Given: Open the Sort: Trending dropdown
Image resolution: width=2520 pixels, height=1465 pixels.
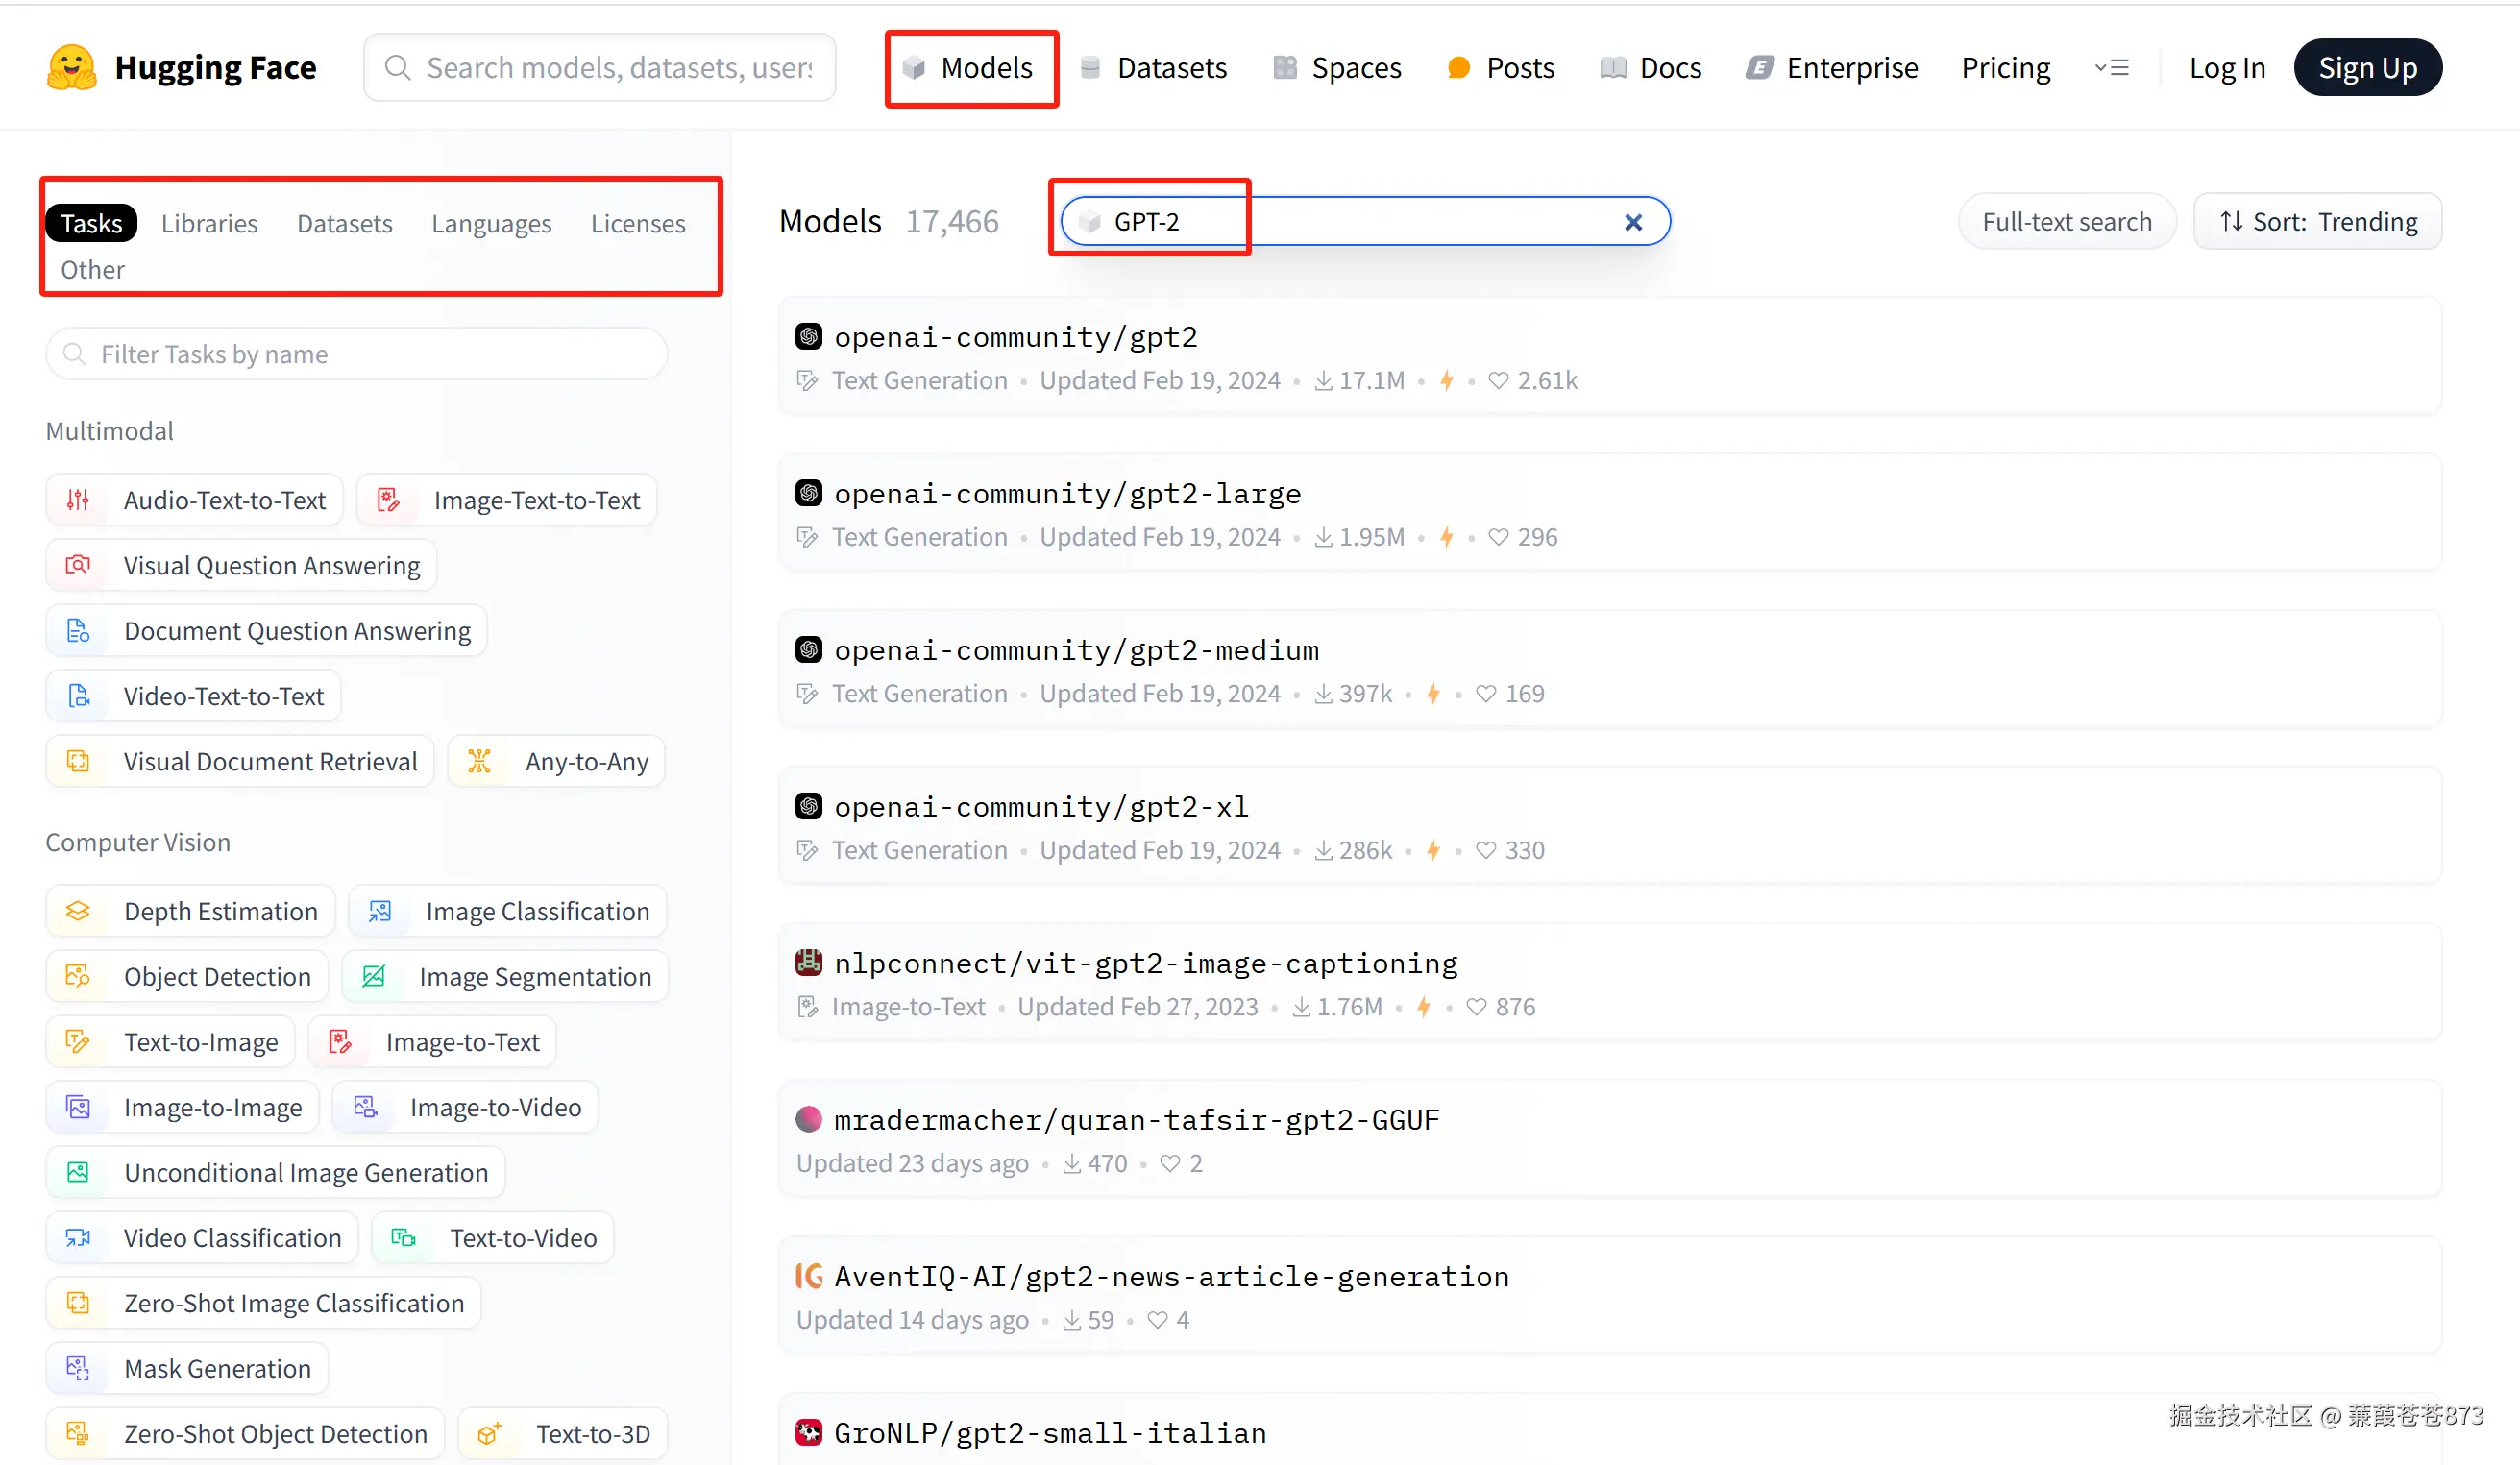Looking at the screenshot, I should [x=2316, y=221].
